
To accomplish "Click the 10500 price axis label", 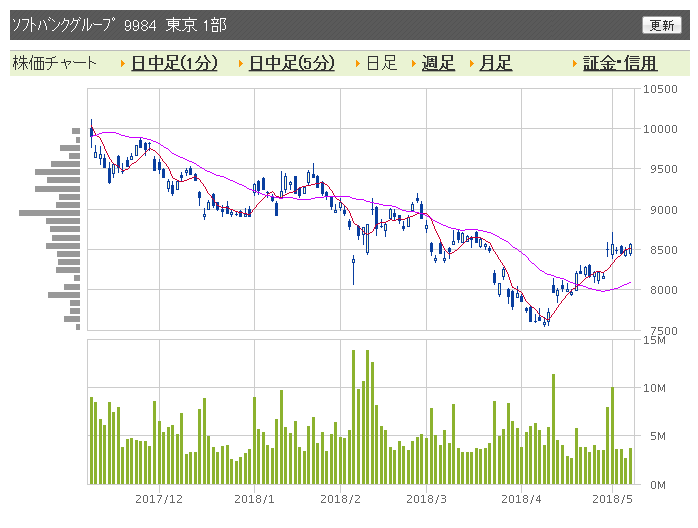I will coord(660,89).
